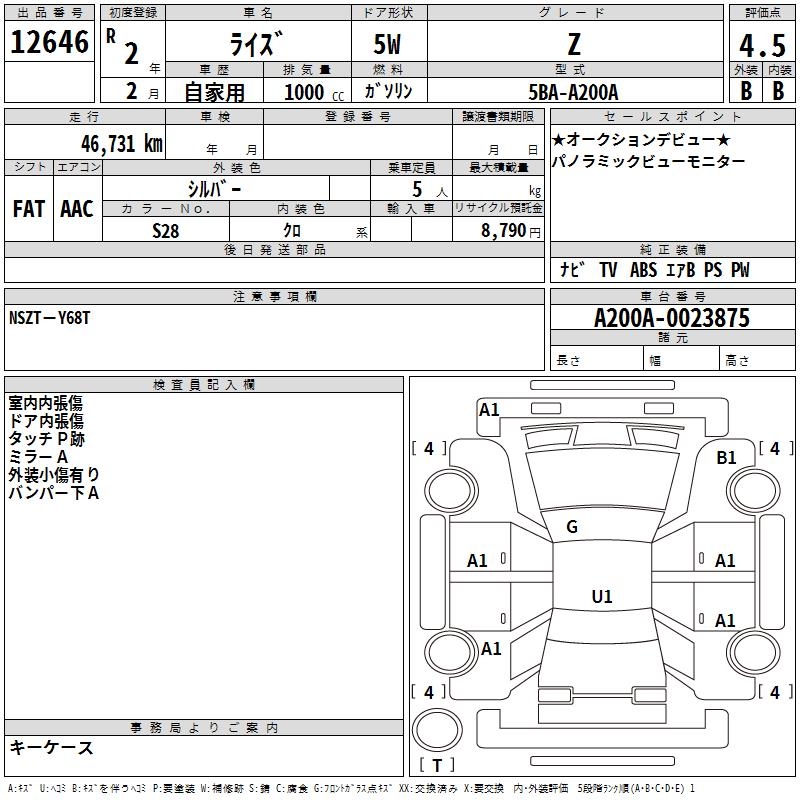Click the interior color クロ
The image size is (800, 800).
coord(292,231)
